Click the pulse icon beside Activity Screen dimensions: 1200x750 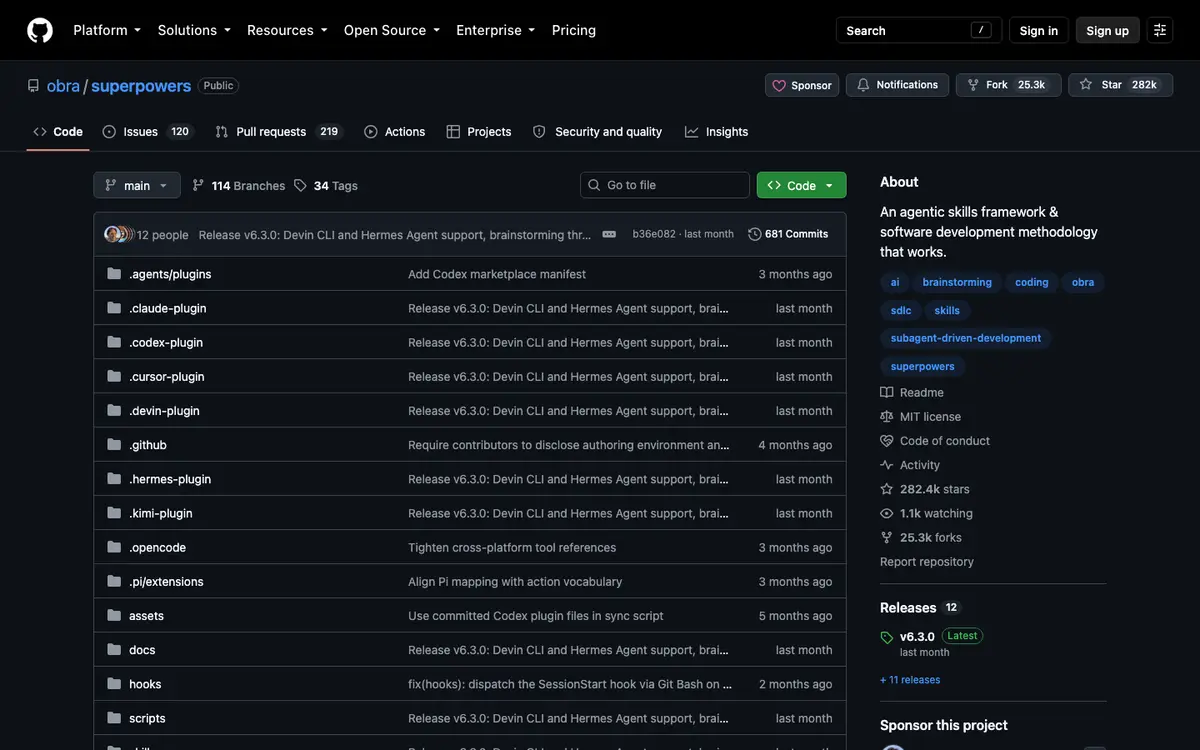click(x=887, y=465)
